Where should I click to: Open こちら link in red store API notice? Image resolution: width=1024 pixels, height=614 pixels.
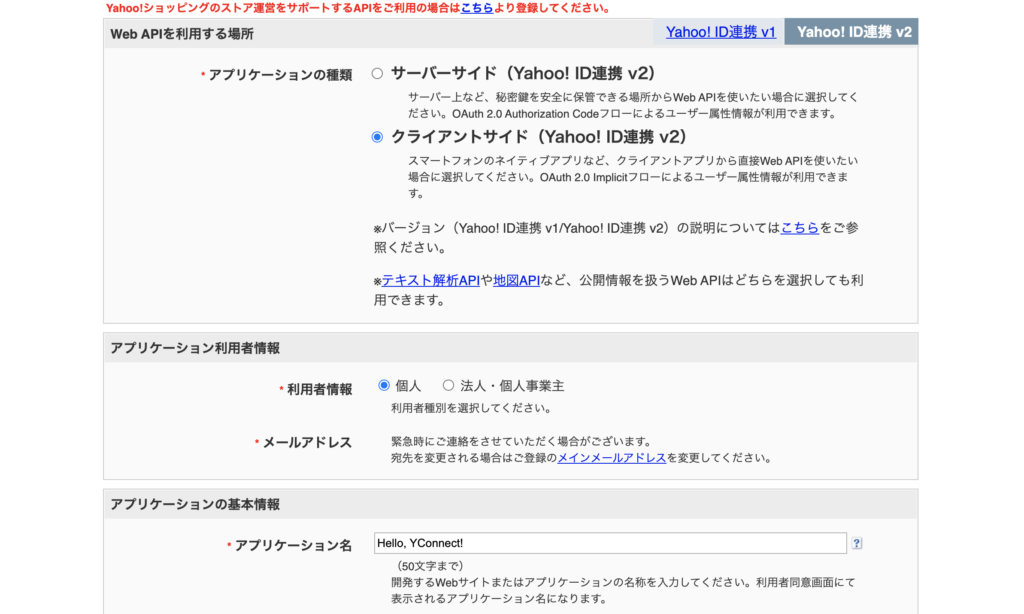477,8
